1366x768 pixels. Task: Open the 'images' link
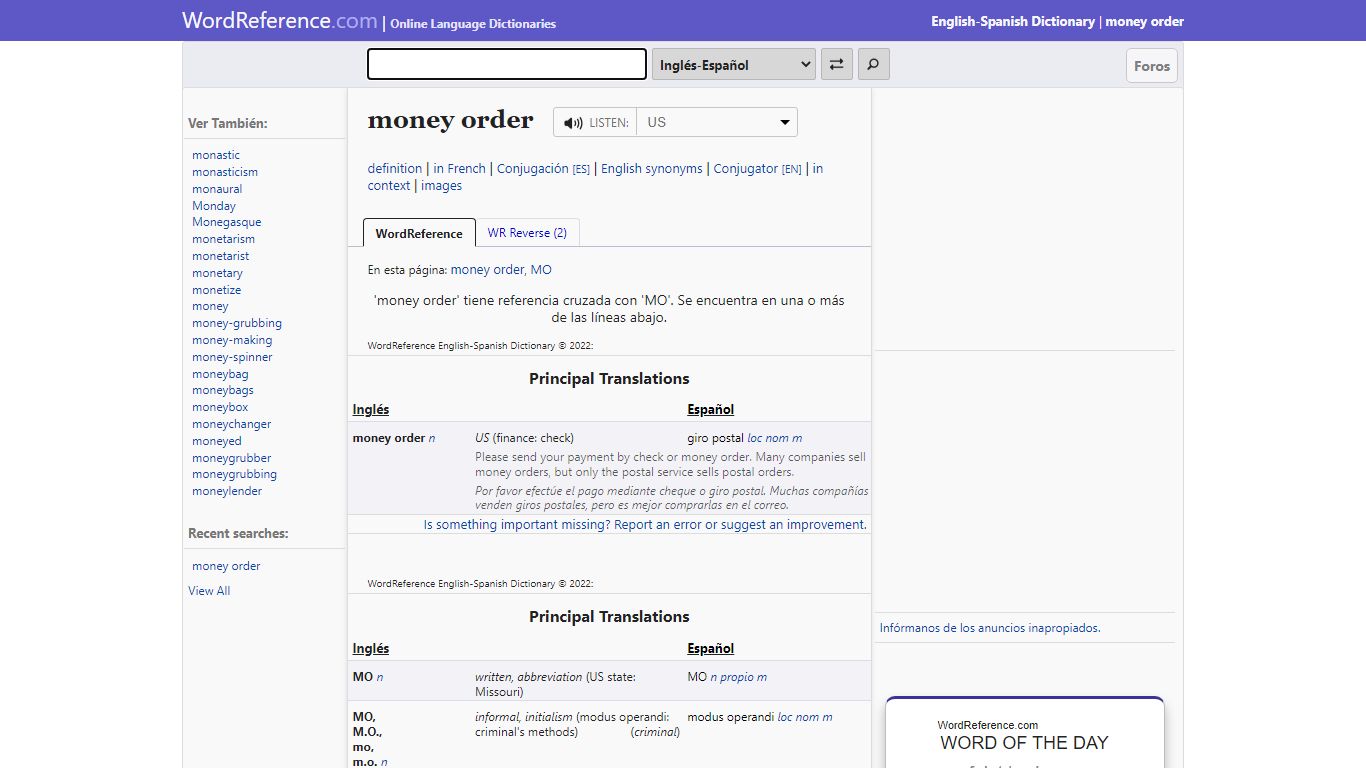pyautogui.click(x=441, y=186)
